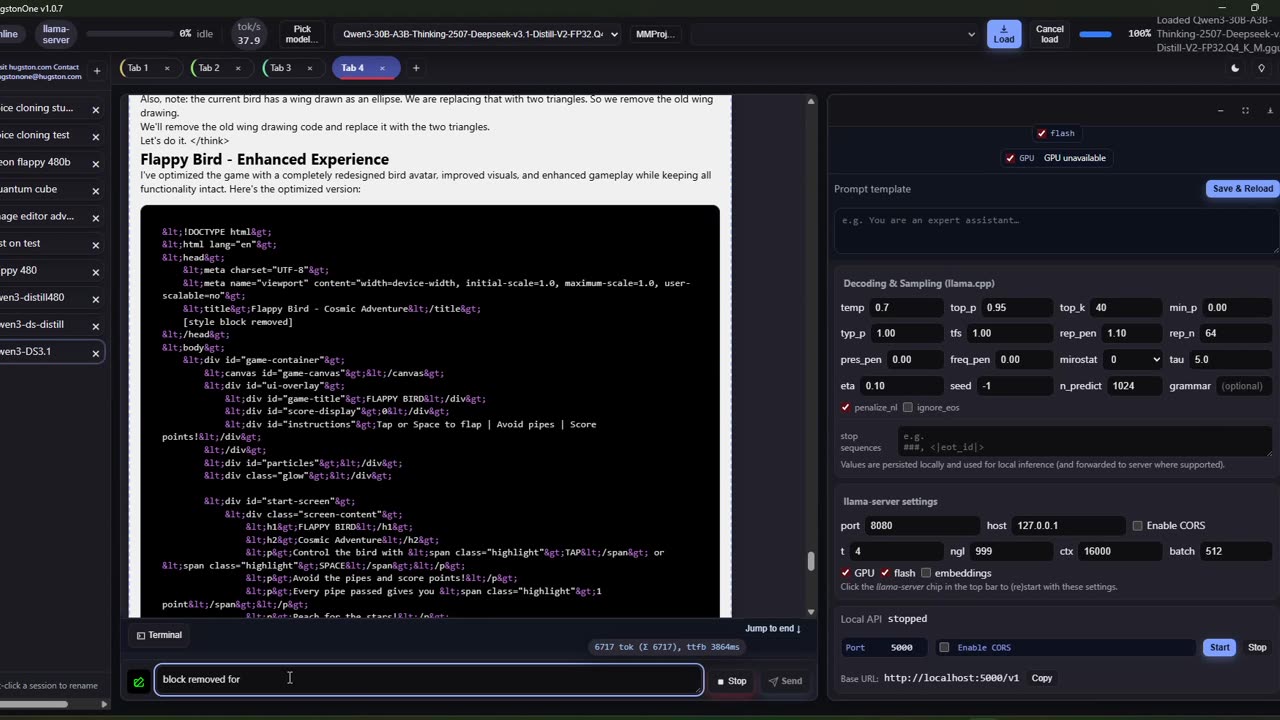
Task: Click the 100% load progress bar
Action: [1095, 34]
